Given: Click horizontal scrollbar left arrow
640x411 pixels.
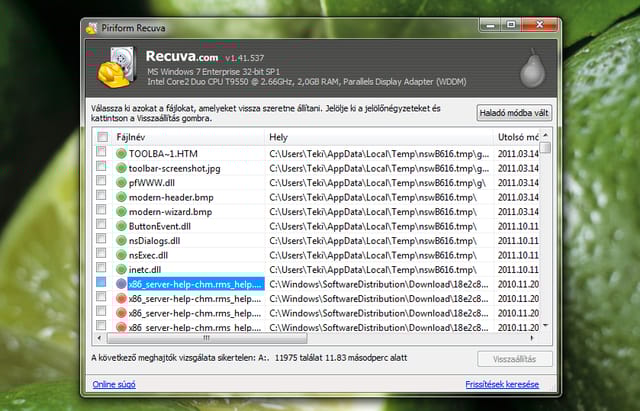Looking at the screenshot, I should click(99, 338).
